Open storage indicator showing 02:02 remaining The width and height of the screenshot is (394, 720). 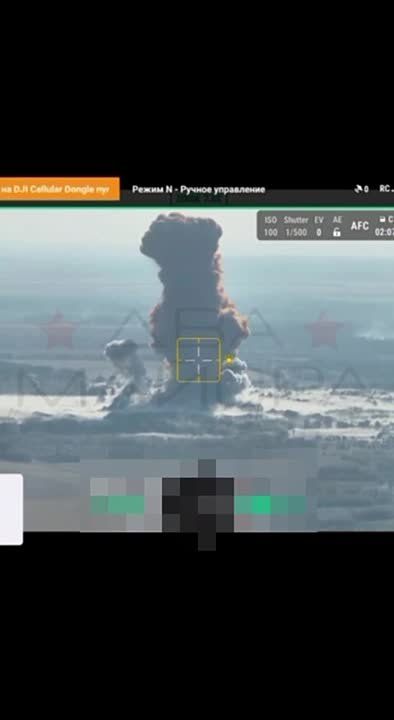pyautogui.click(x=384, y=226)
